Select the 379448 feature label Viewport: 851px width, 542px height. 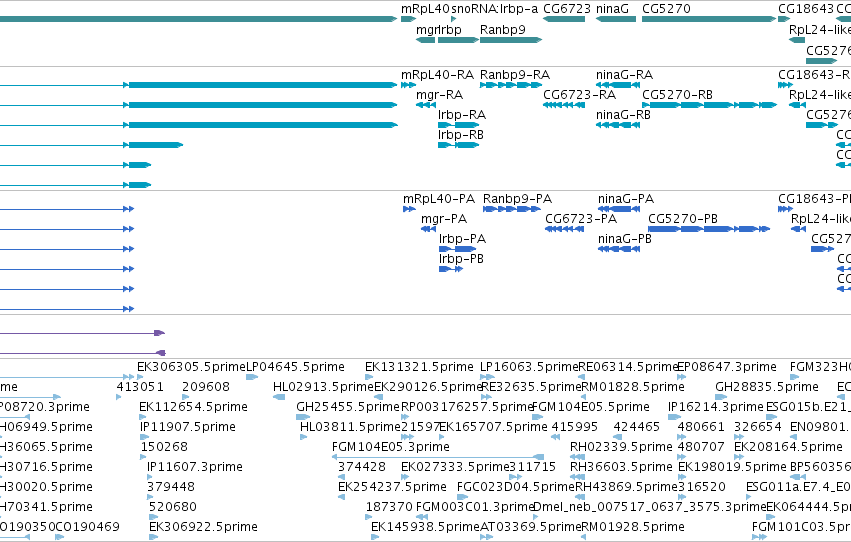coord(170,487)
